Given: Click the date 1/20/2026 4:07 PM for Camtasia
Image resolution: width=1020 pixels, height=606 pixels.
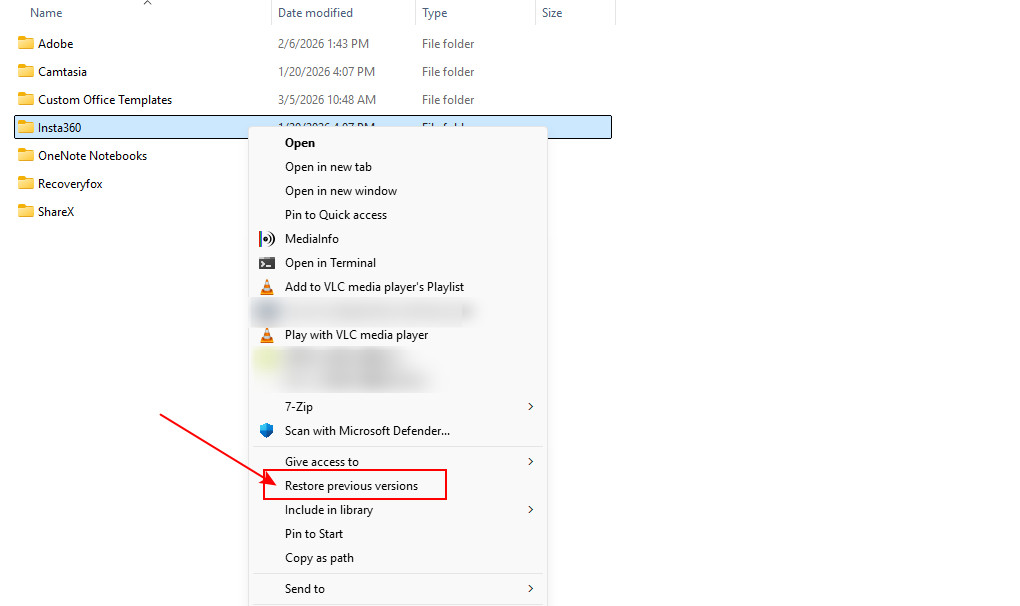Looking at the screenshot, I should click(x=327, y=72).
